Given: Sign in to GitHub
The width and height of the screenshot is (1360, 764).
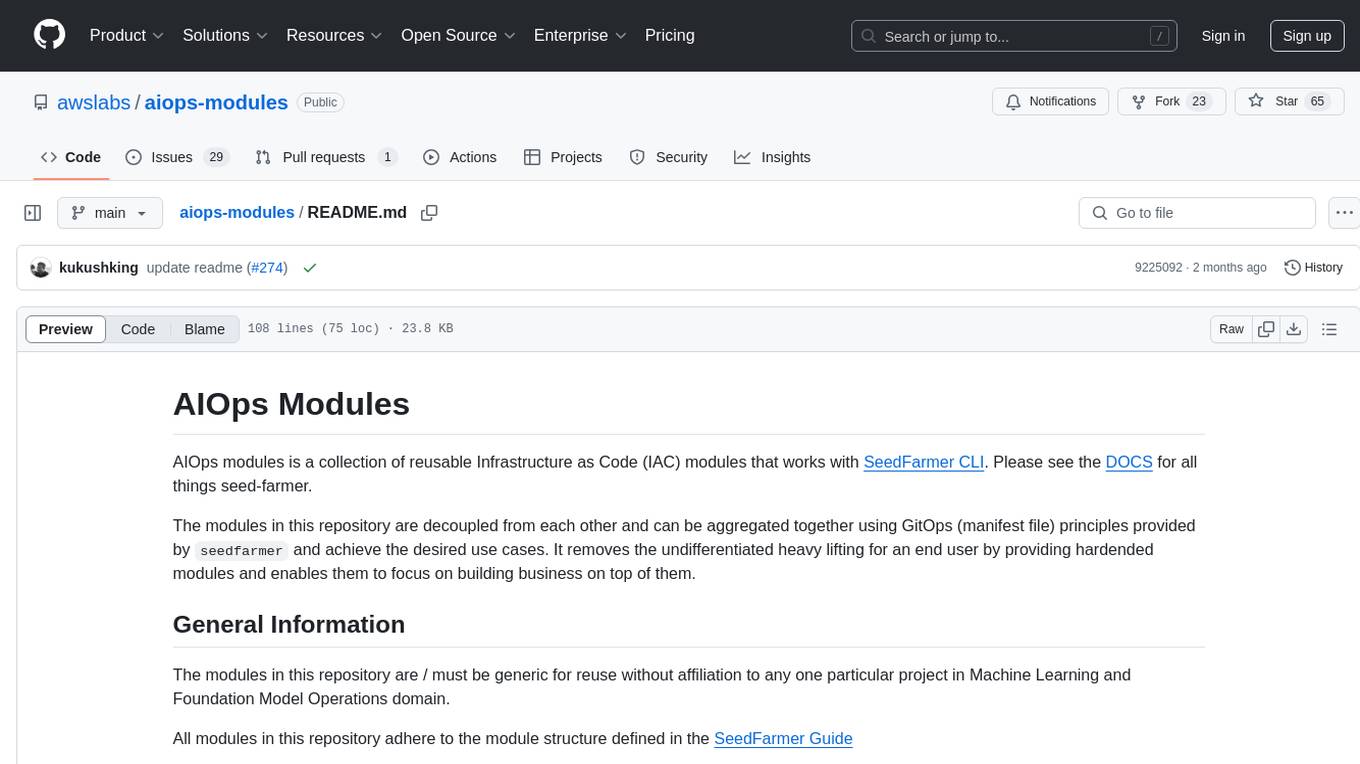Looking at the screenshot, I should coord(1223,36).
